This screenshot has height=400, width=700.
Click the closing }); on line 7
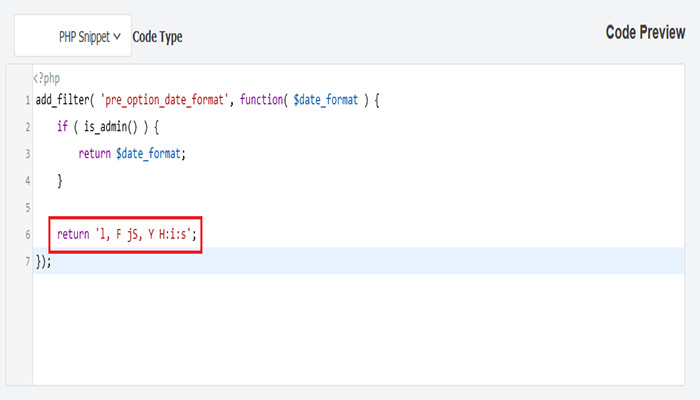pos(43,261)
